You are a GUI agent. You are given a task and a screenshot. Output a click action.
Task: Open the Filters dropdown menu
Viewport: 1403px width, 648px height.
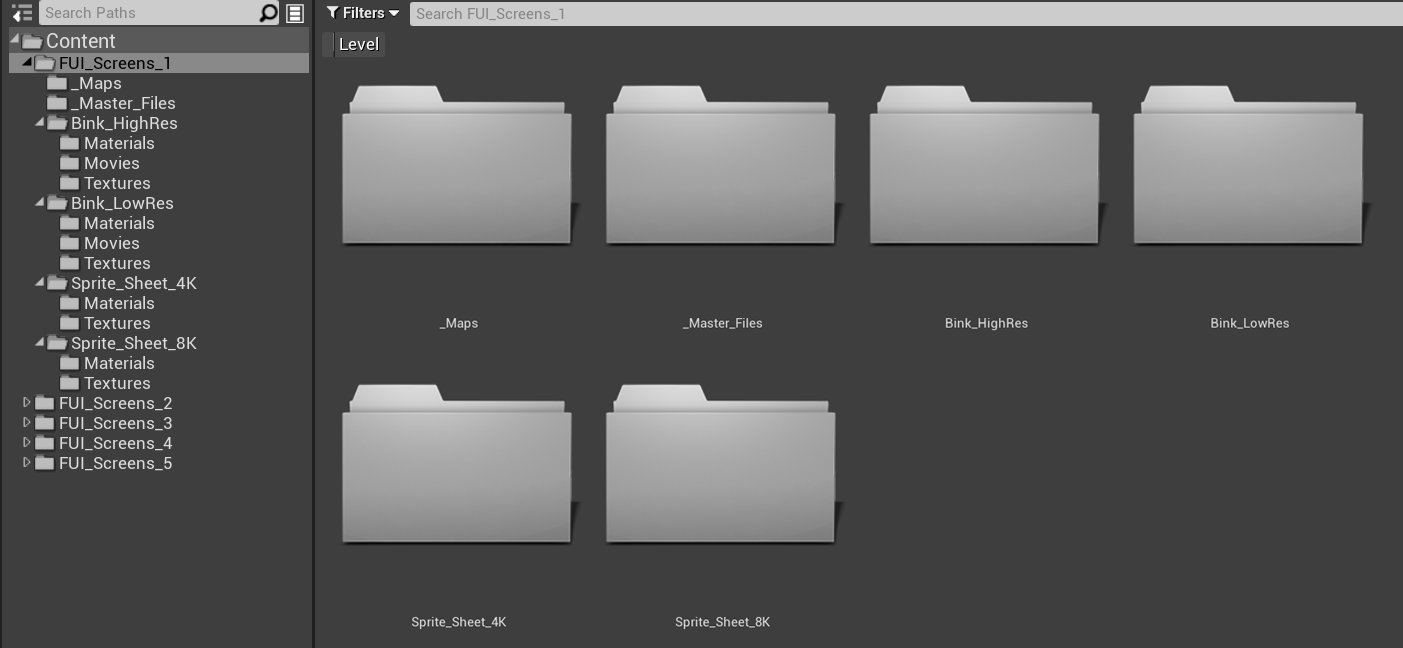pyautogui.click(x=363, y=13)
